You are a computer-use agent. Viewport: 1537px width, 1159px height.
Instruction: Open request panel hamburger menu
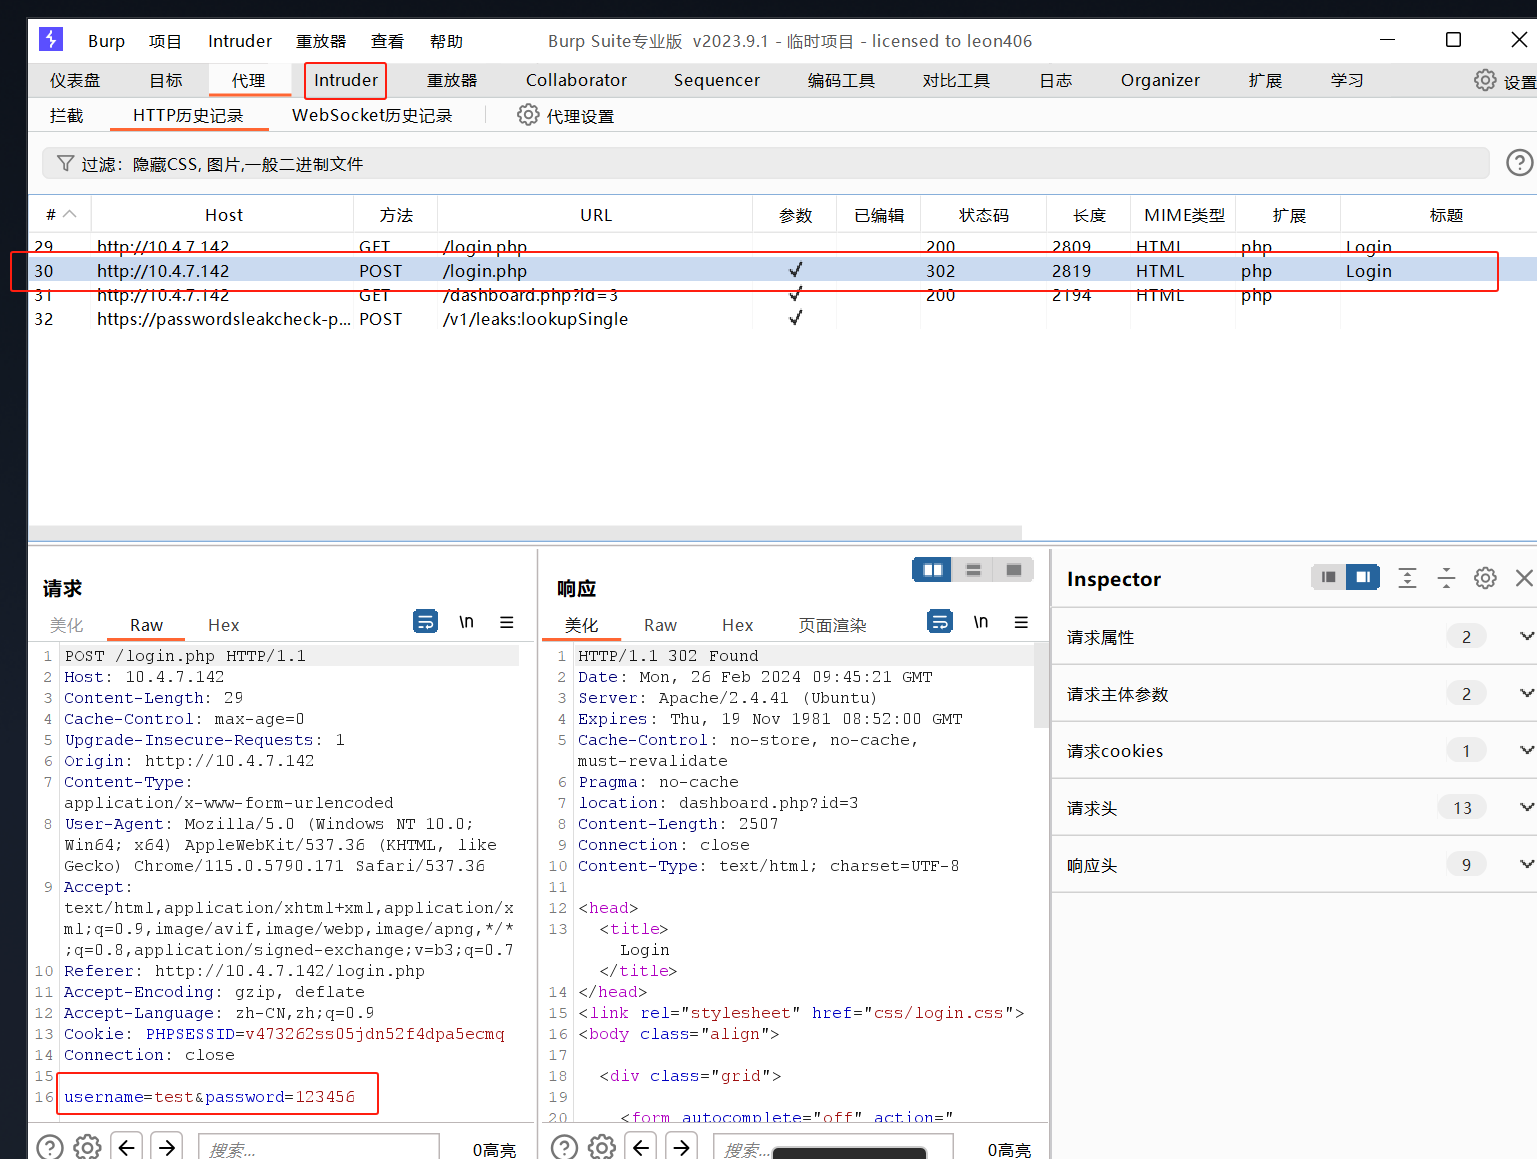tap(507, 622)
